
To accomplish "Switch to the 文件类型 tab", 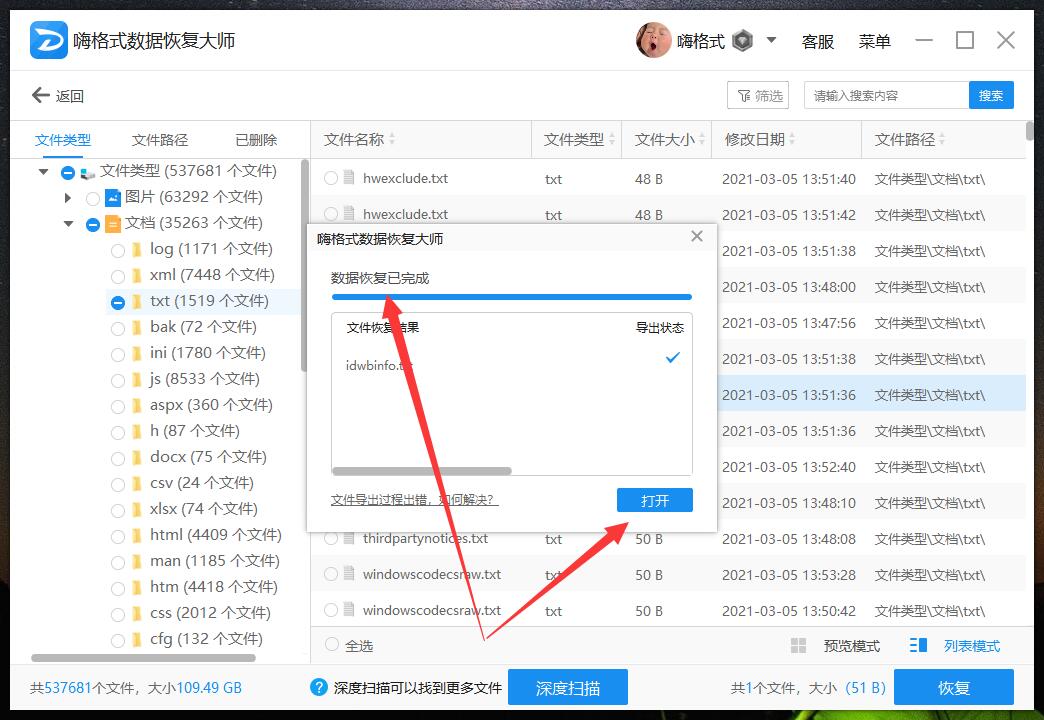I will coord(63,140).
